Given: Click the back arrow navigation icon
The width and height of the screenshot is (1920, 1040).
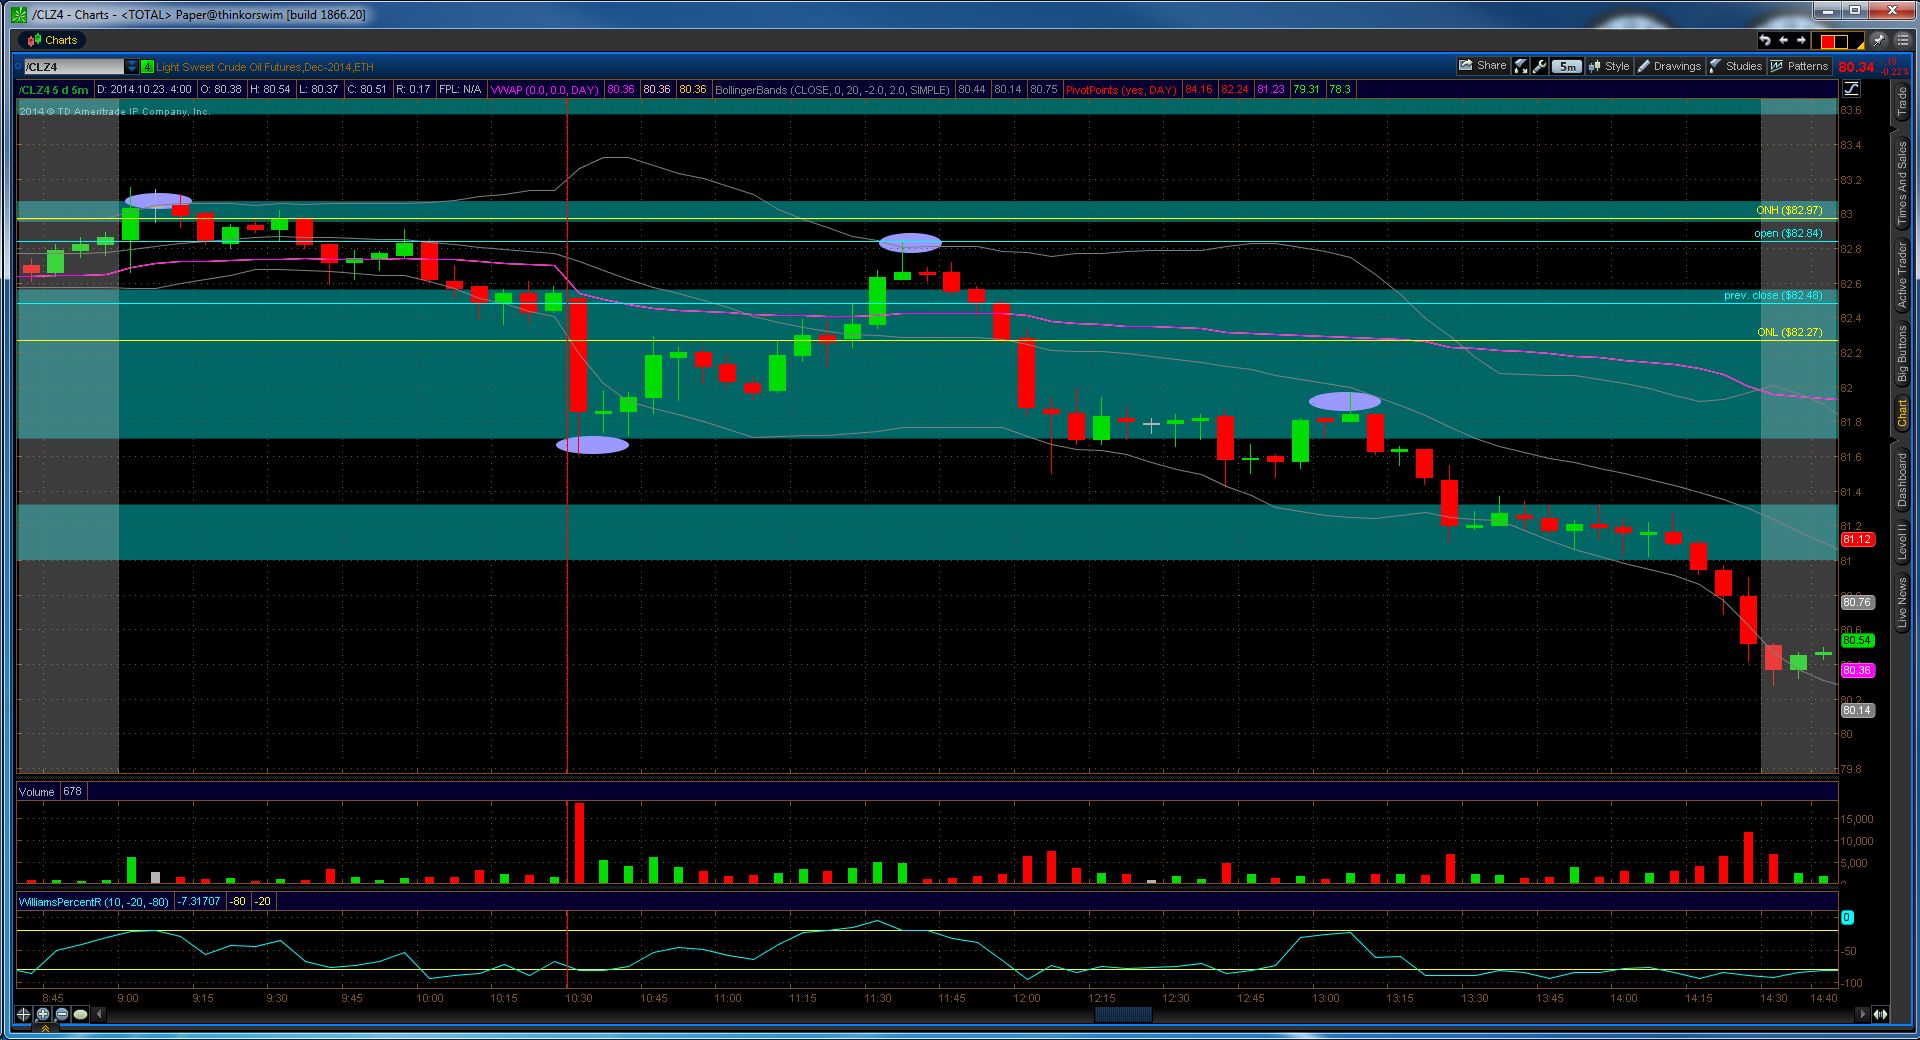Looking at the screenshot, I should point(1783,41).
